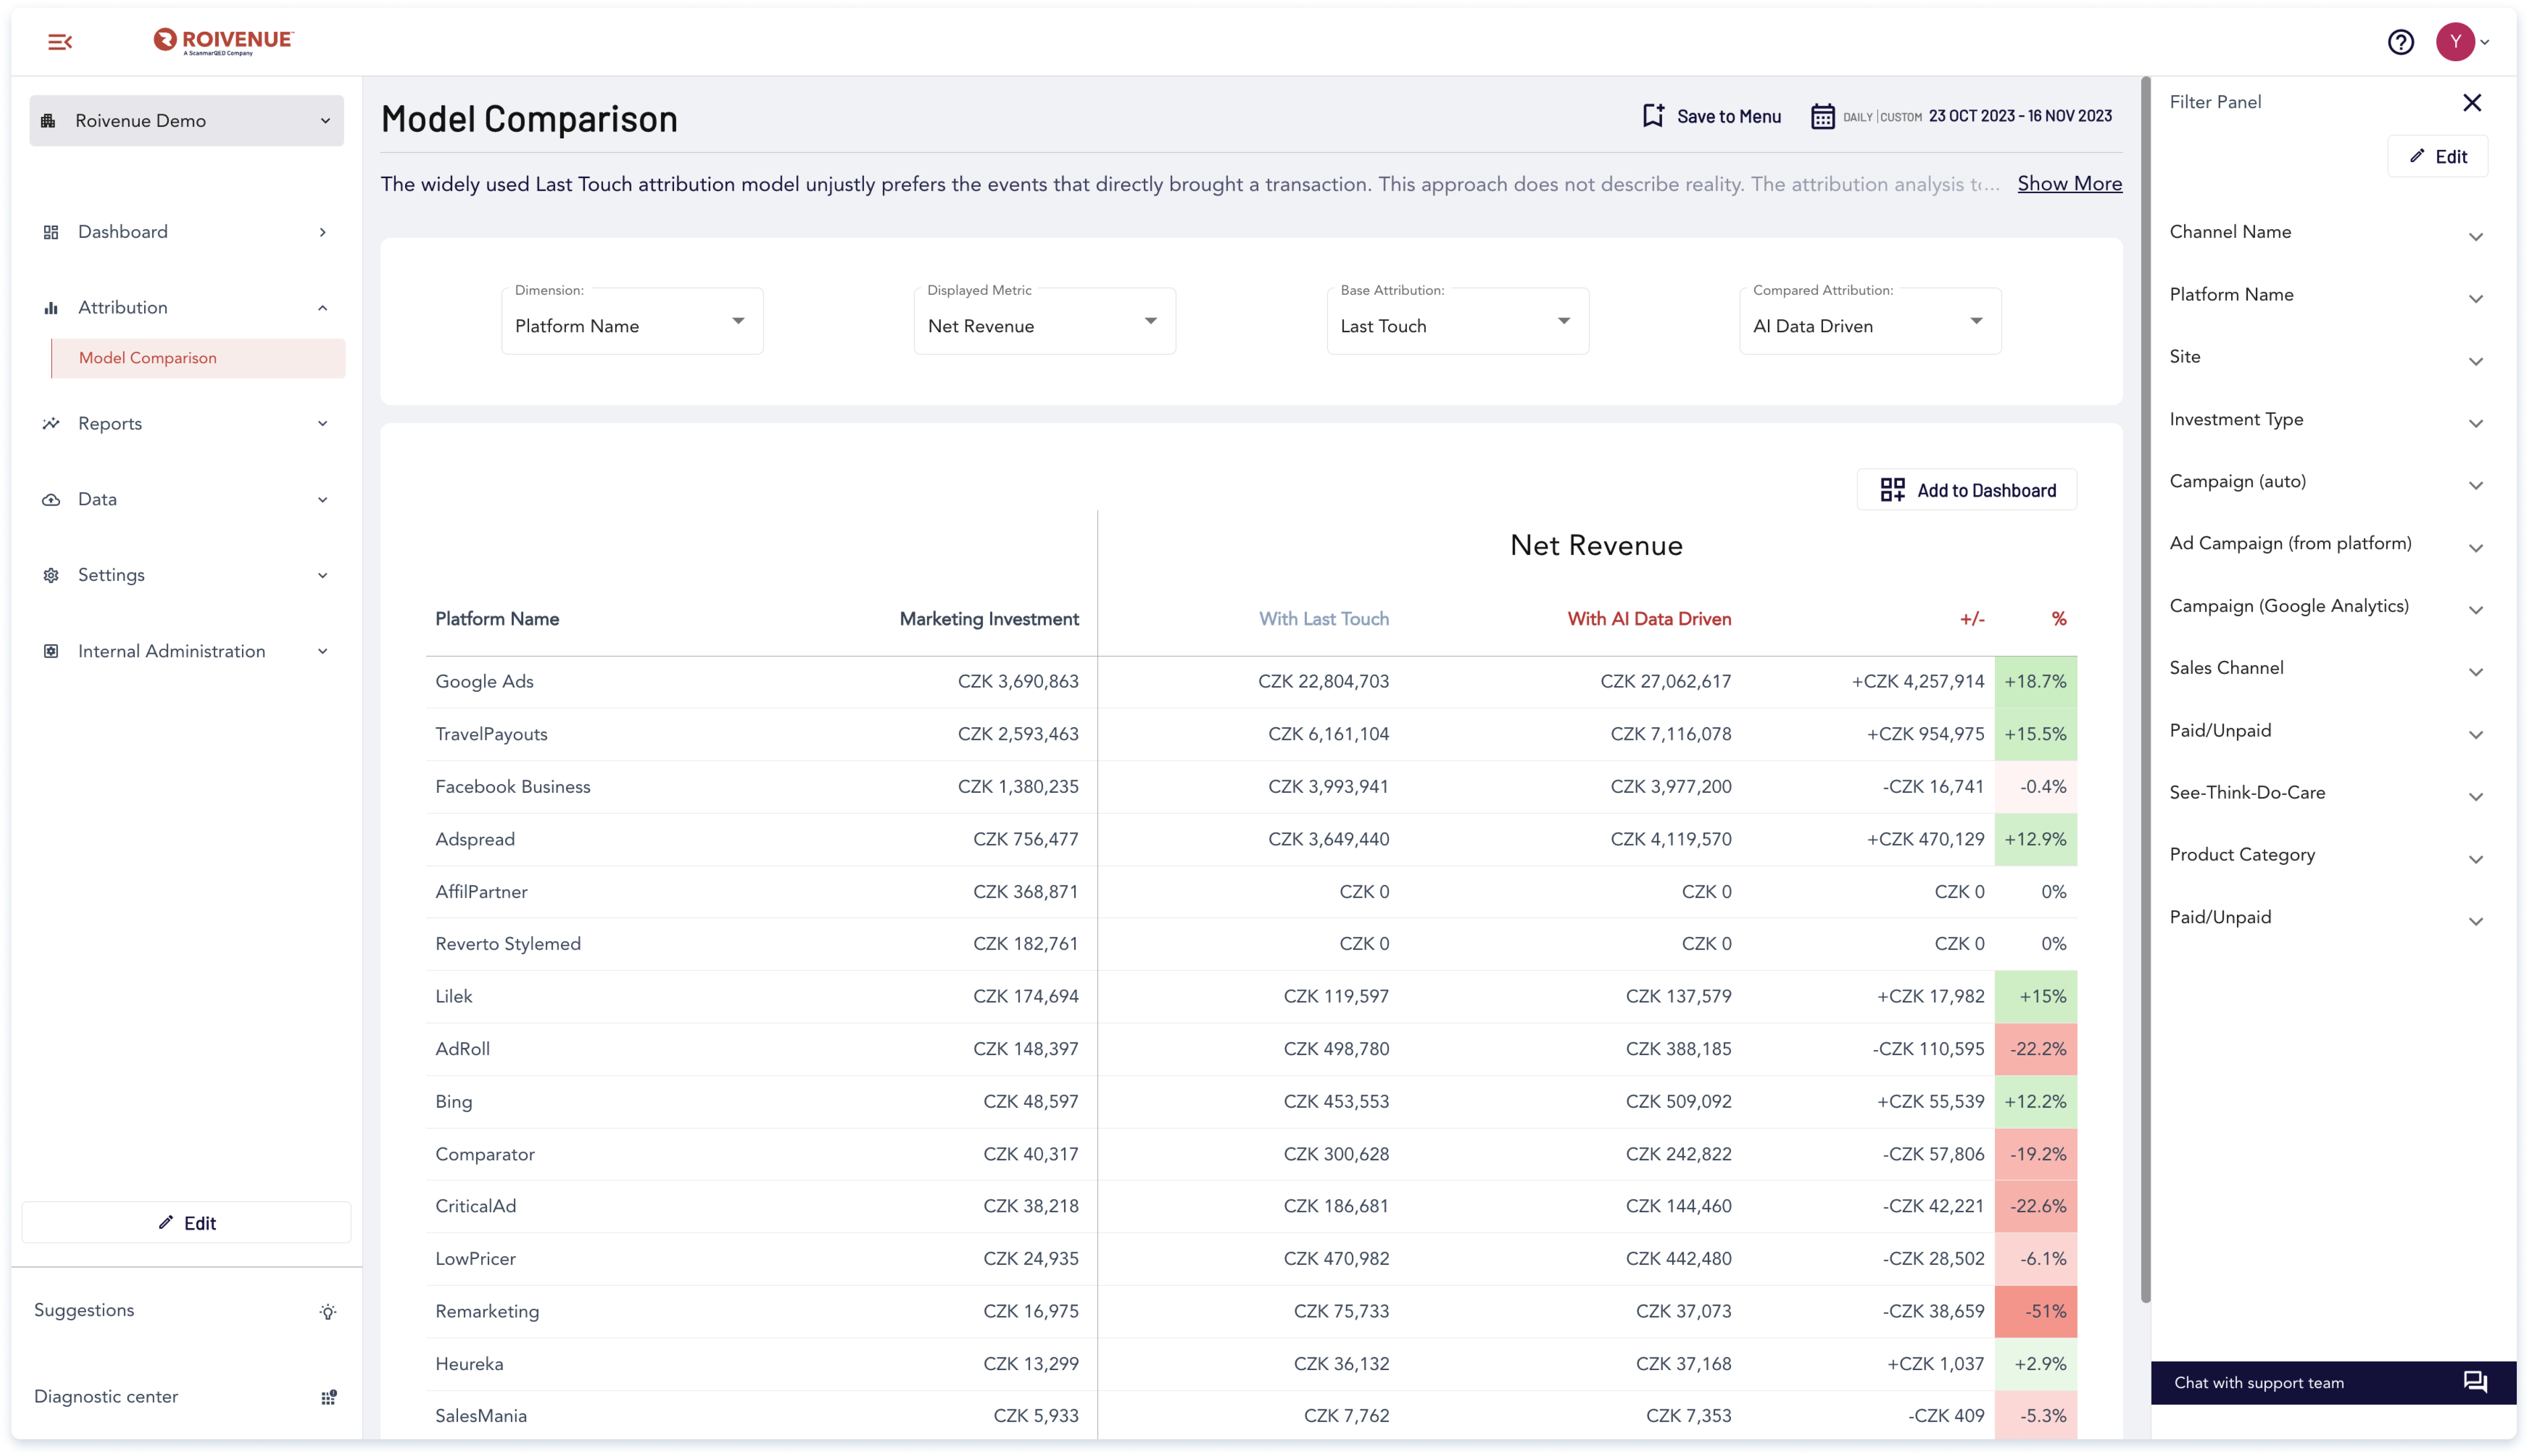Open Suggestions lightbulb icon

[x=328, y=1311]
